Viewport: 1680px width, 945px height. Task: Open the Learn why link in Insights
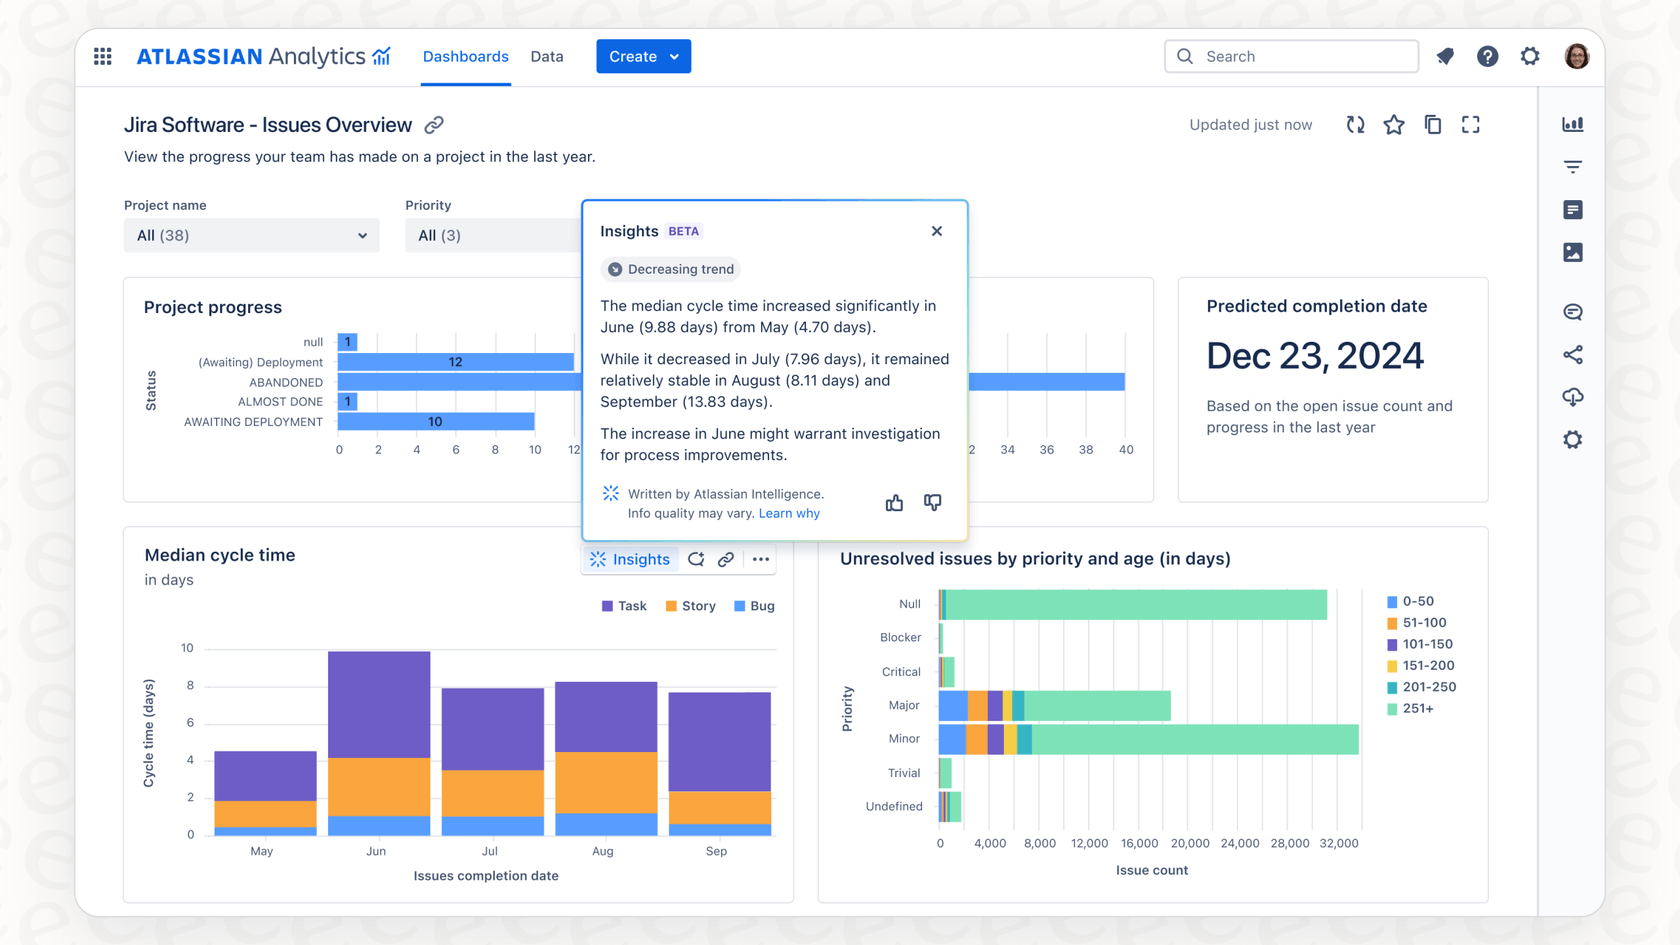pos(789,513)
